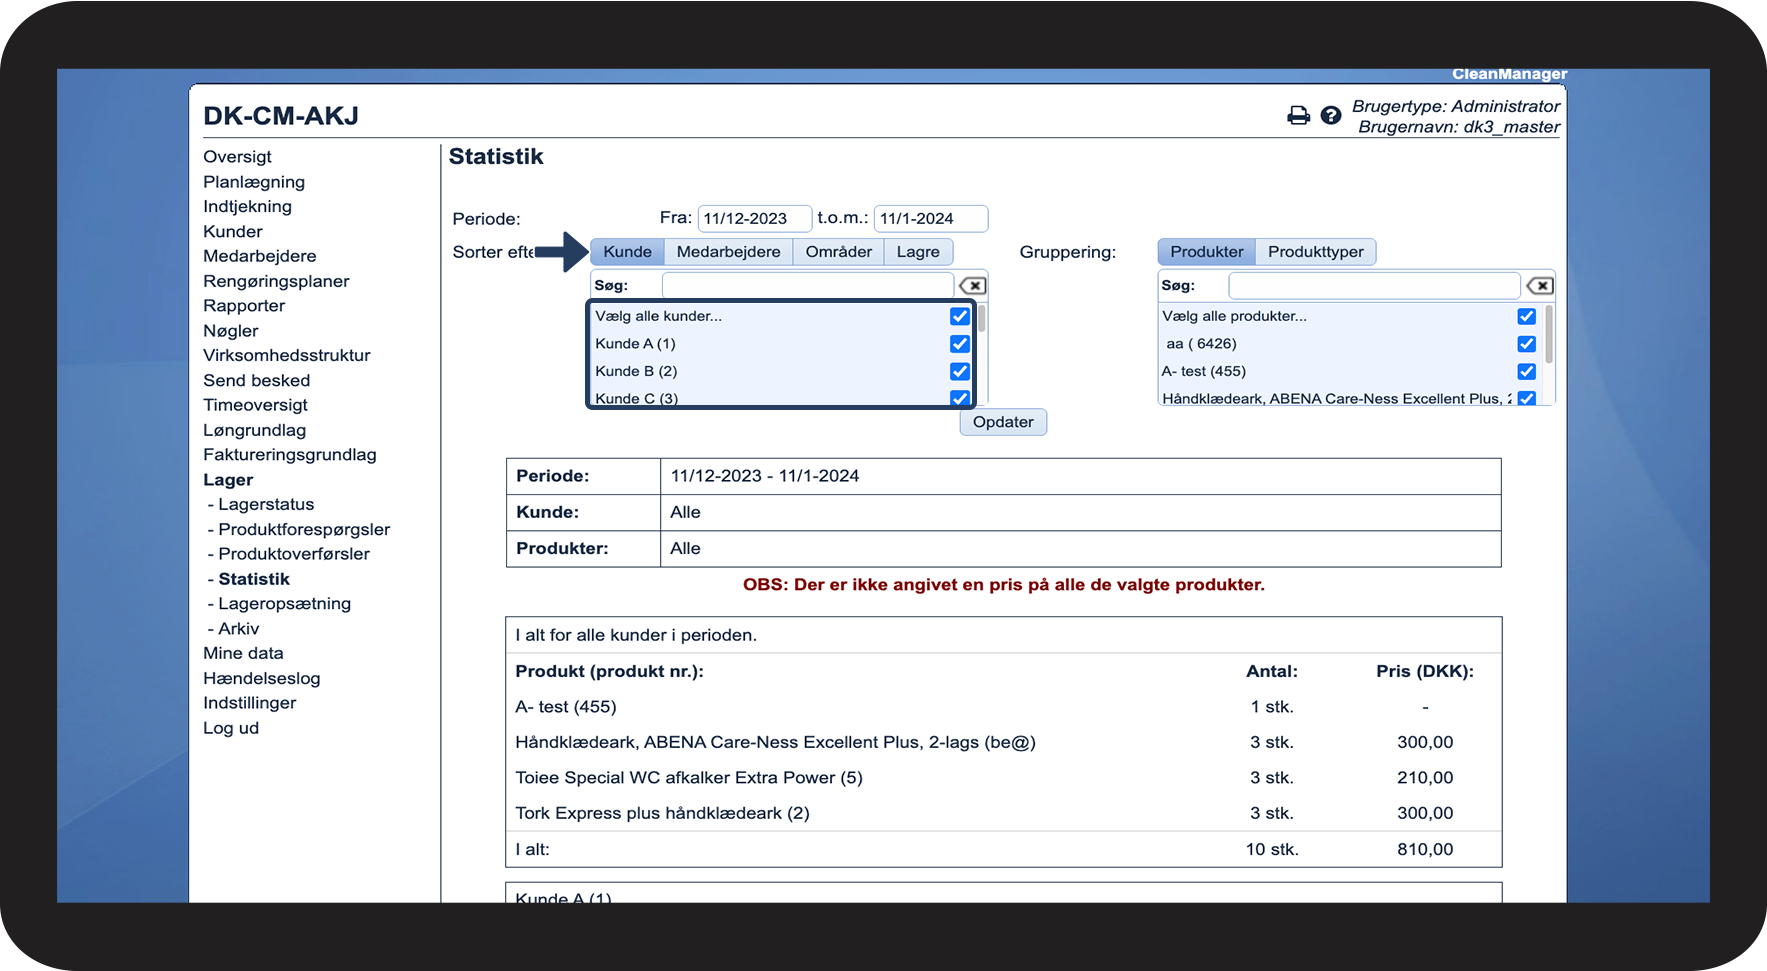Open the help question mark icon

(1330, 116)
